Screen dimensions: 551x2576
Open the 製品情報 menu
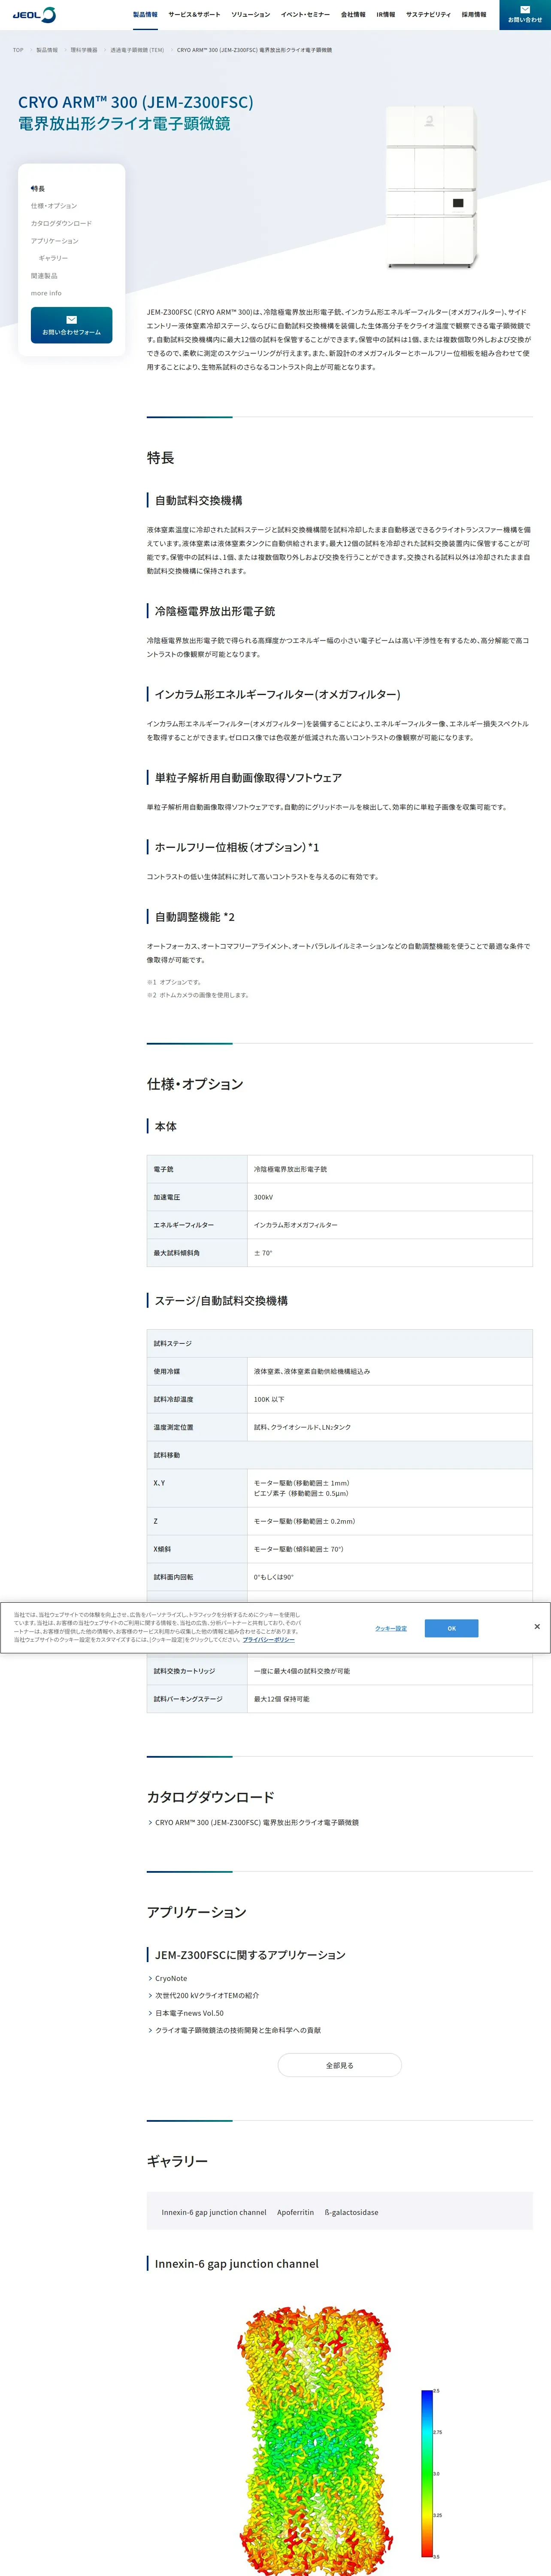click(x=145, y=15)
